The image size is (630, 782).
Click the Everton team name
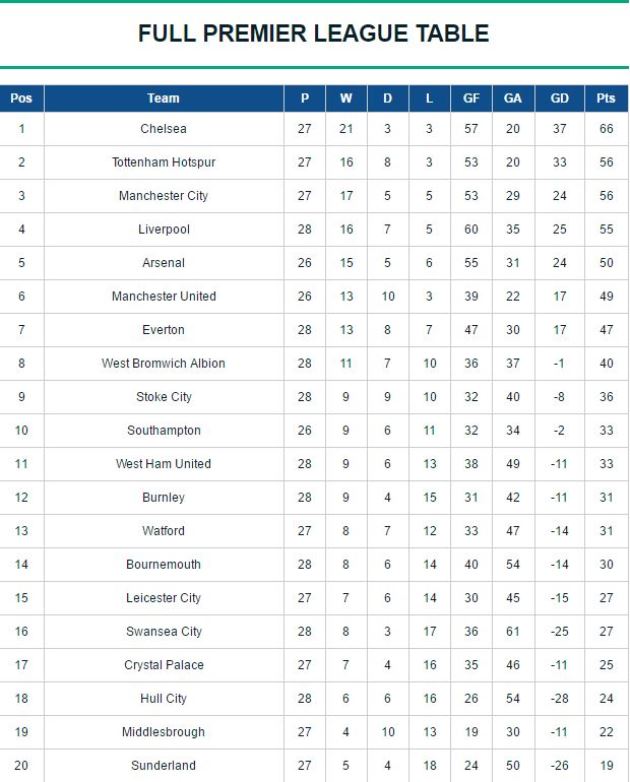[x=164, y=330]
